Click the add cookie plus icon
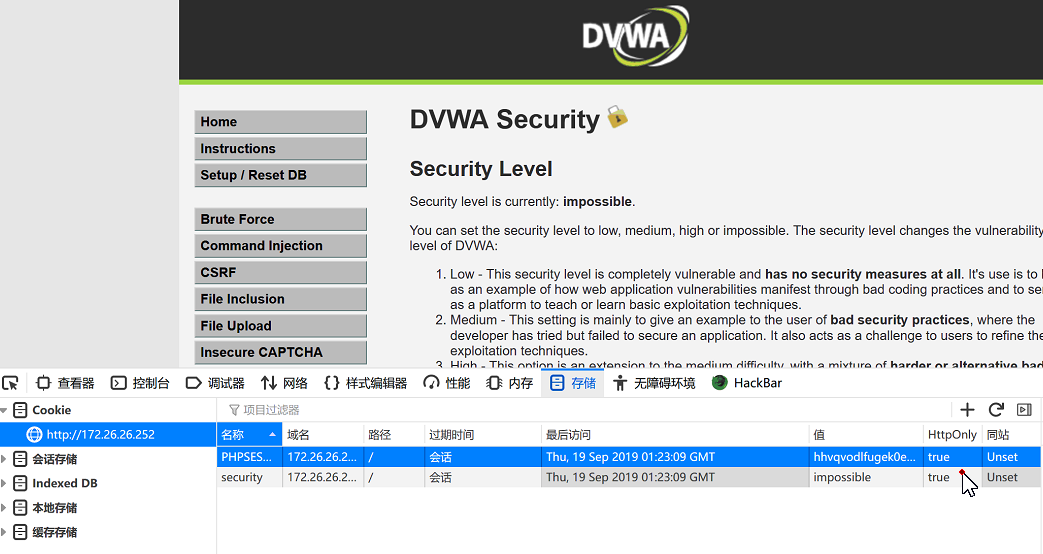 pyautogui.click(x=967, y=410)
